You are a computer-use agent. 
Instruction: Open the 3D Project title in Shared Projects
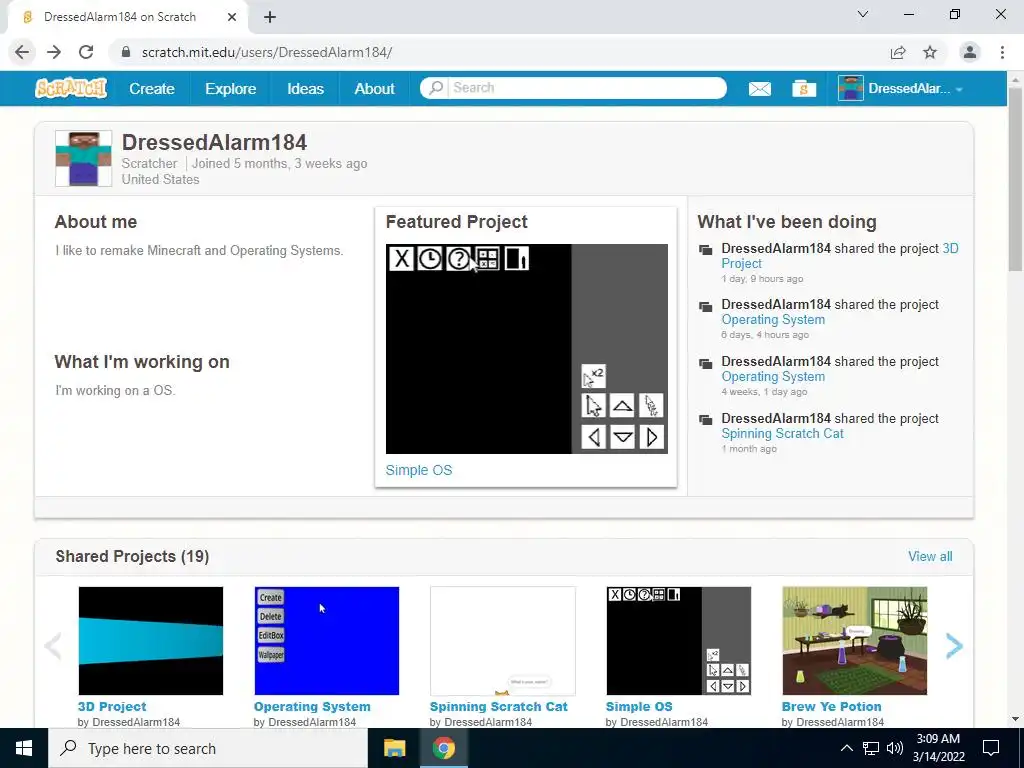pos(112,706)
